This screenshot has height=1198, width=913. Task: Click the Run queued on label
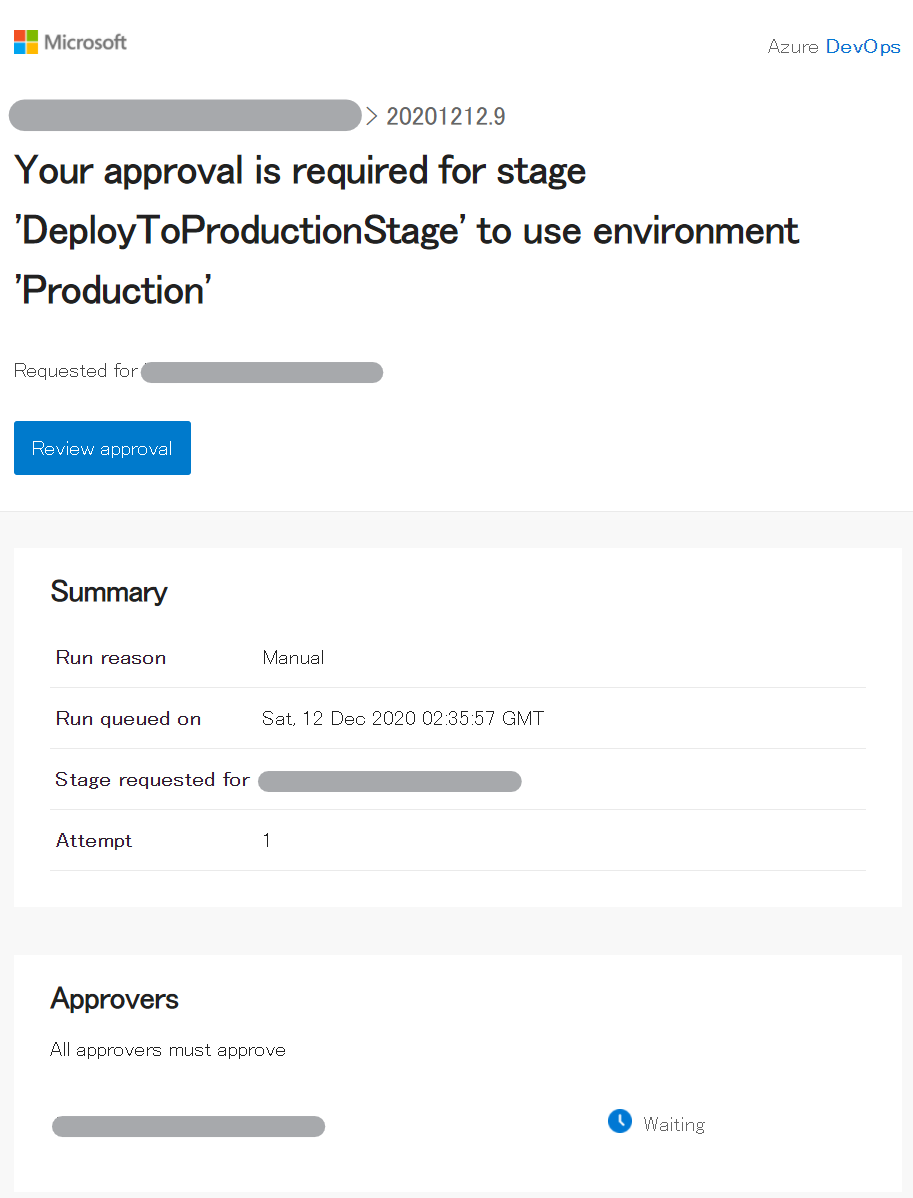click(x=128, y=719)
